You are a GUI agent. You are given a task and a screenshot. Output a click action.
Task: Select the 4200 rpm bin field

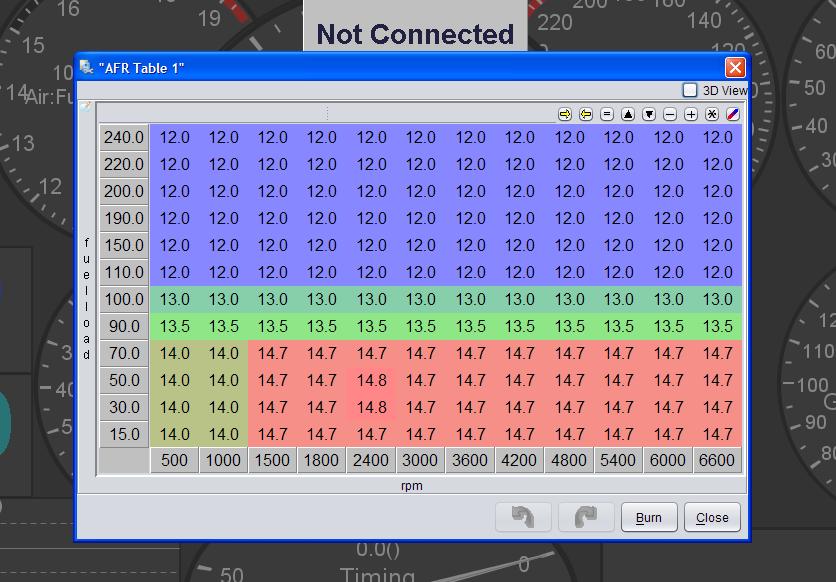519,460
